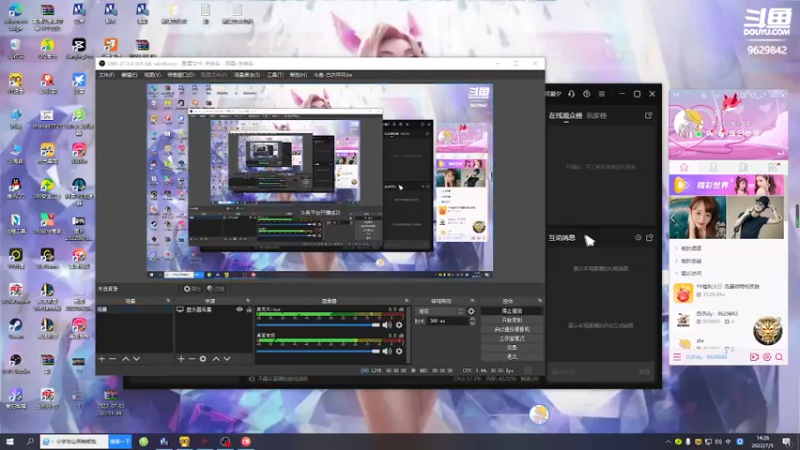Remove selected source with minus icon

(192, 359)
